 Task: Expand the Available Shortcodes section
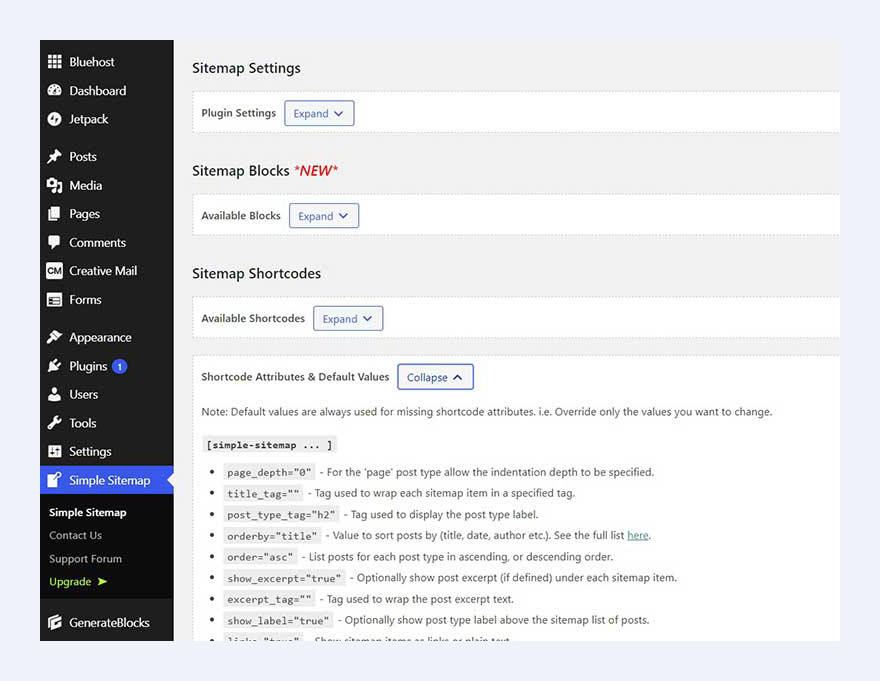click(x=348, y=319)
